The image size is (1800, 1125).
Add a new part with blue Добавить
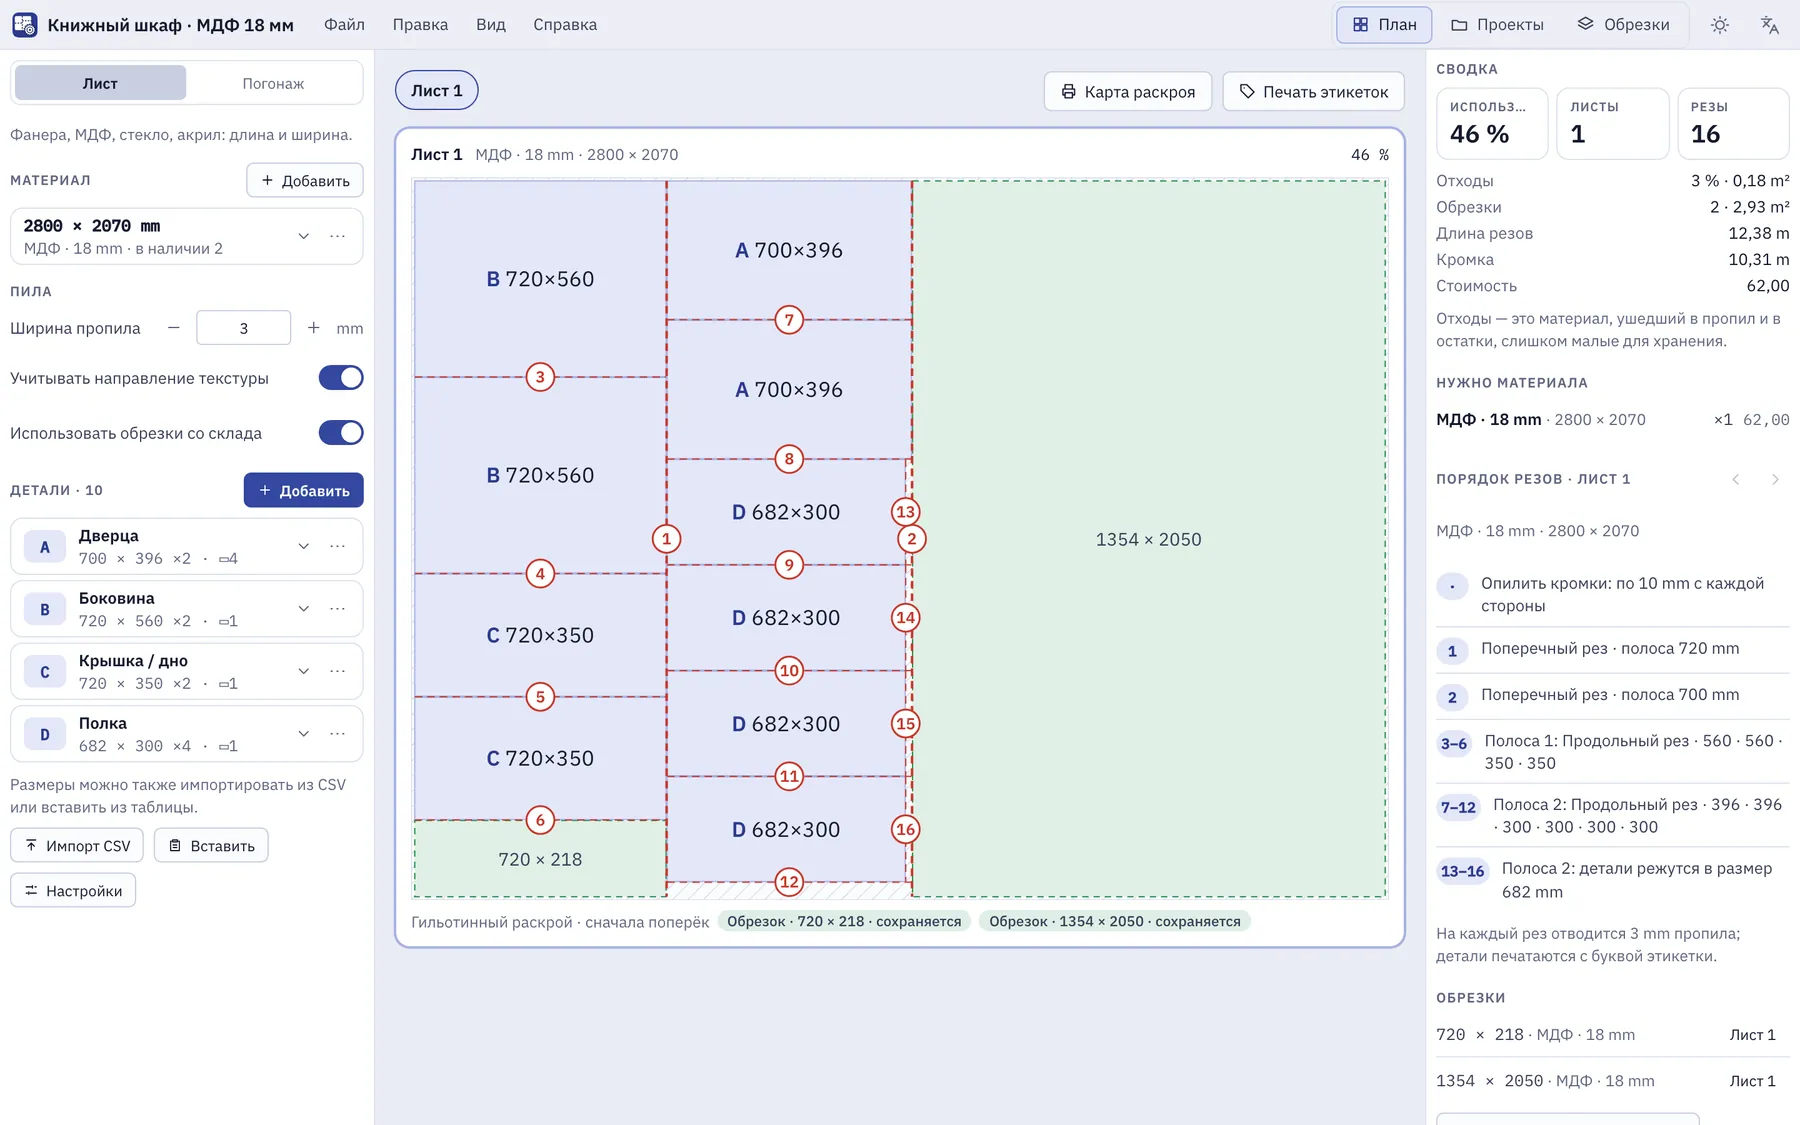[x=304, y=490]
